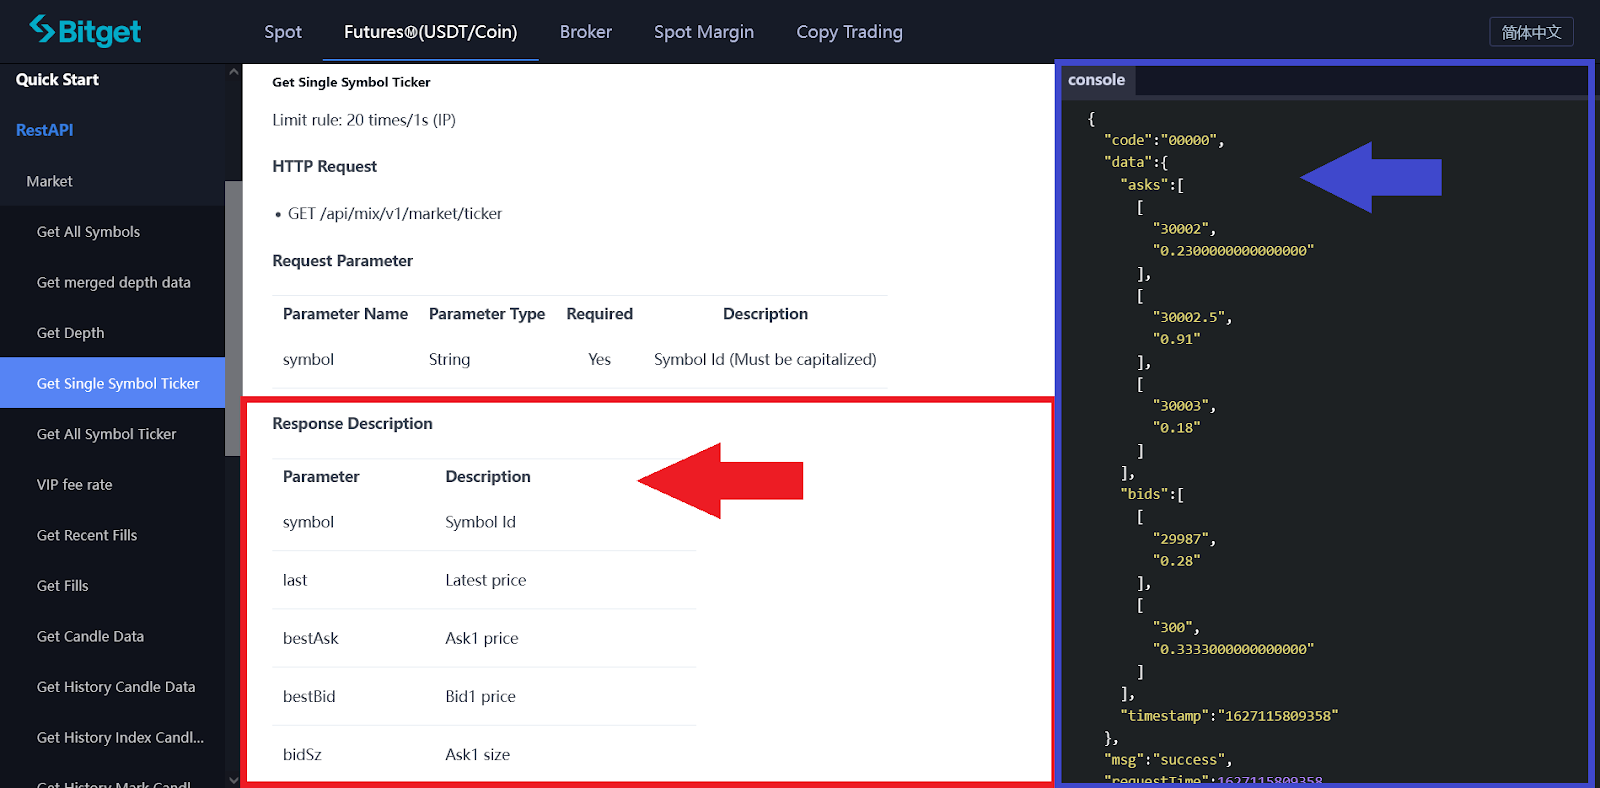Select Get Single Symbol Ticker sidebar item
The width and height of the screenshot is (1600, 788).
112,383
